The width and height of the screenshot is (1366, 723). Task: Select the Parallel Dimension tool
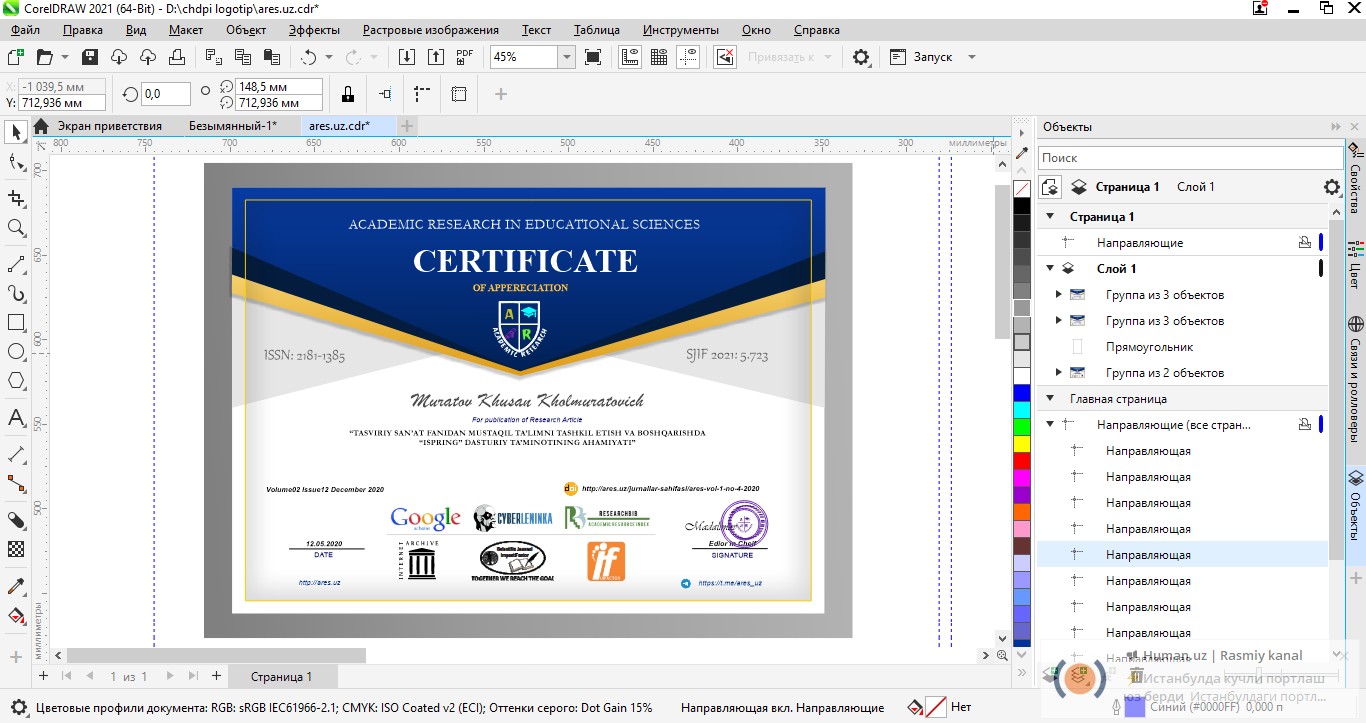click(x=16, y=454)
